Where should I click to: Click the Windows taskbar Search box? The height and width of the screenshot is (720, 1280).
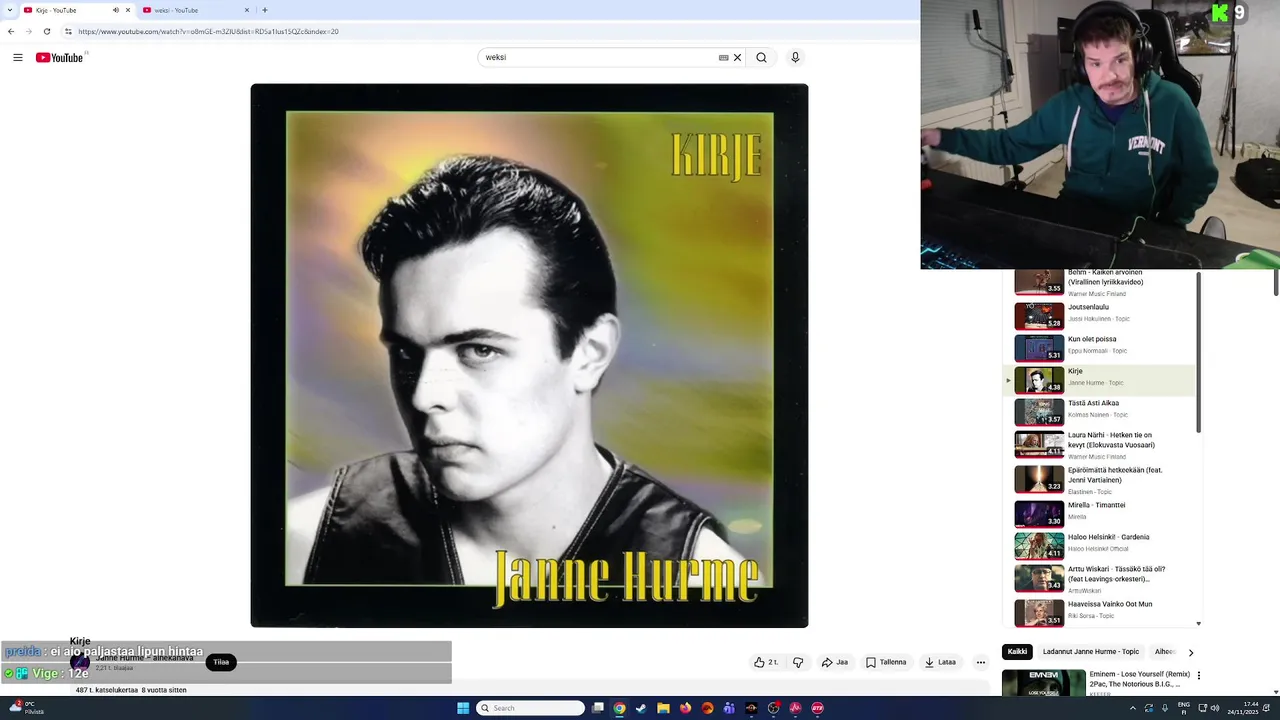(530, 708)
